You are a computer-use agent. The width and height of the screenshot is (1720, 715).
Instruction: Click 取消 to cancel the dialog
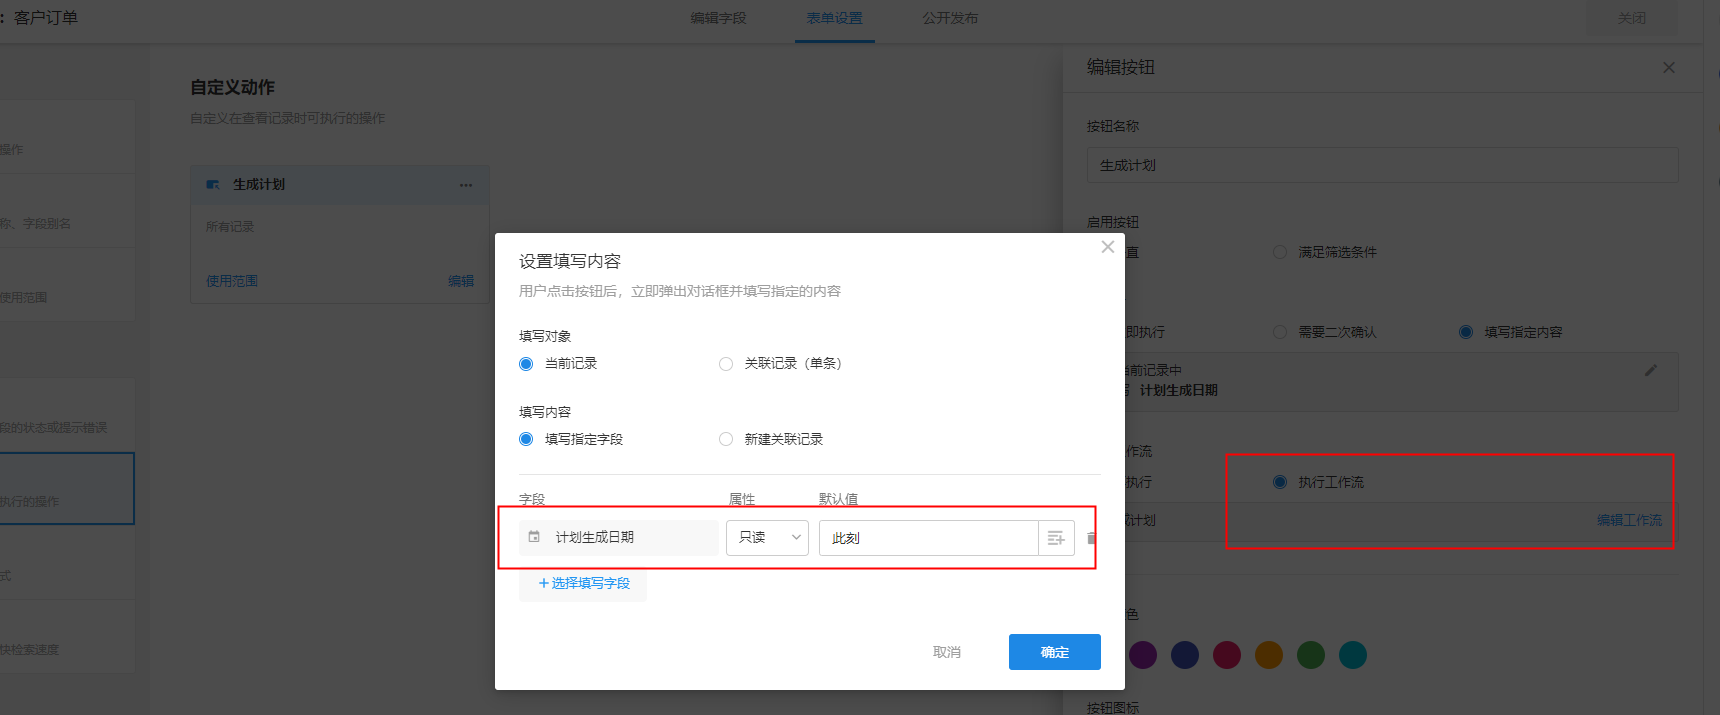pyautogui.click(x=946, y=652)
